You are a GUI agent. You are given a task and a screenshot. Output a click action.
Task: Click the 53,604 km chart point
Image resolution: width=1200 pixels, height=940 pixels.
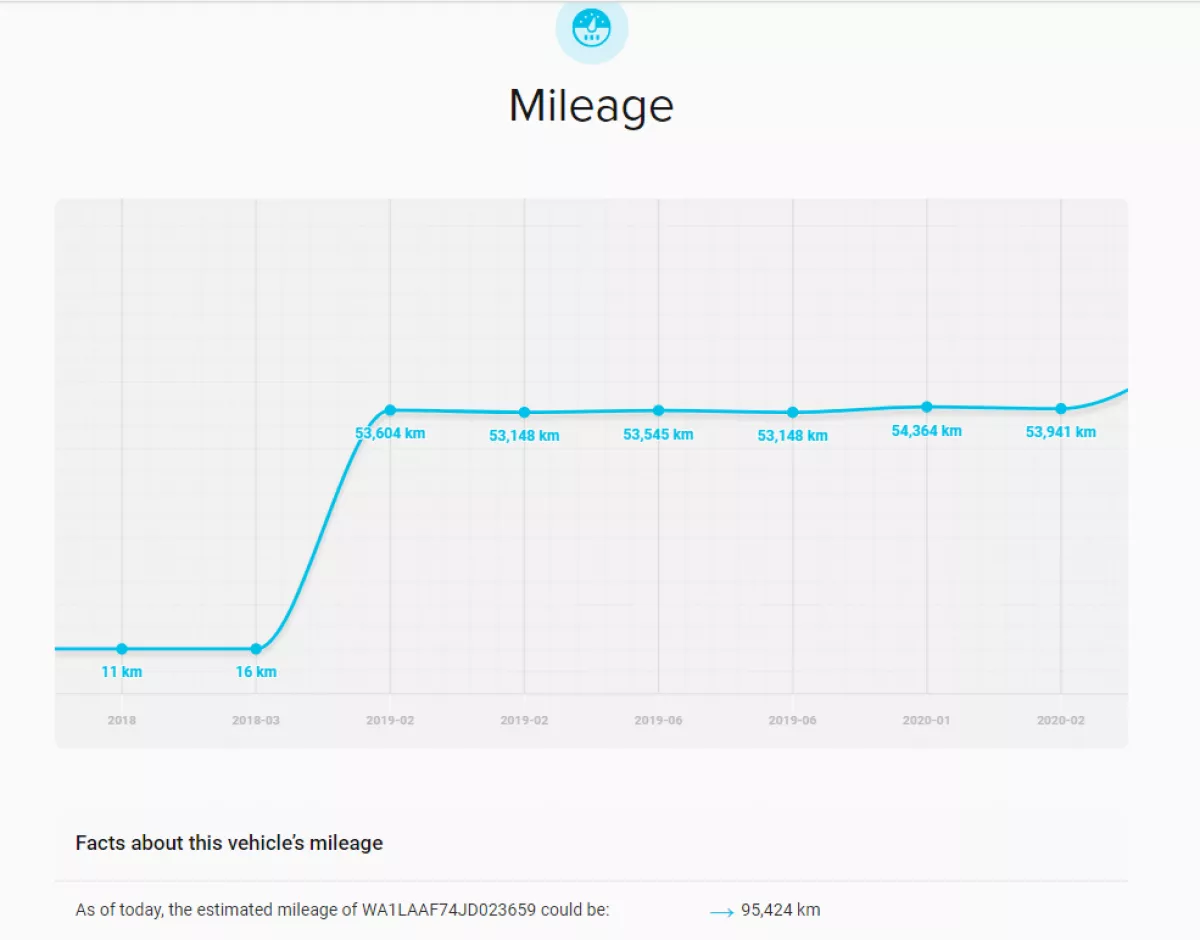(390, 410)
